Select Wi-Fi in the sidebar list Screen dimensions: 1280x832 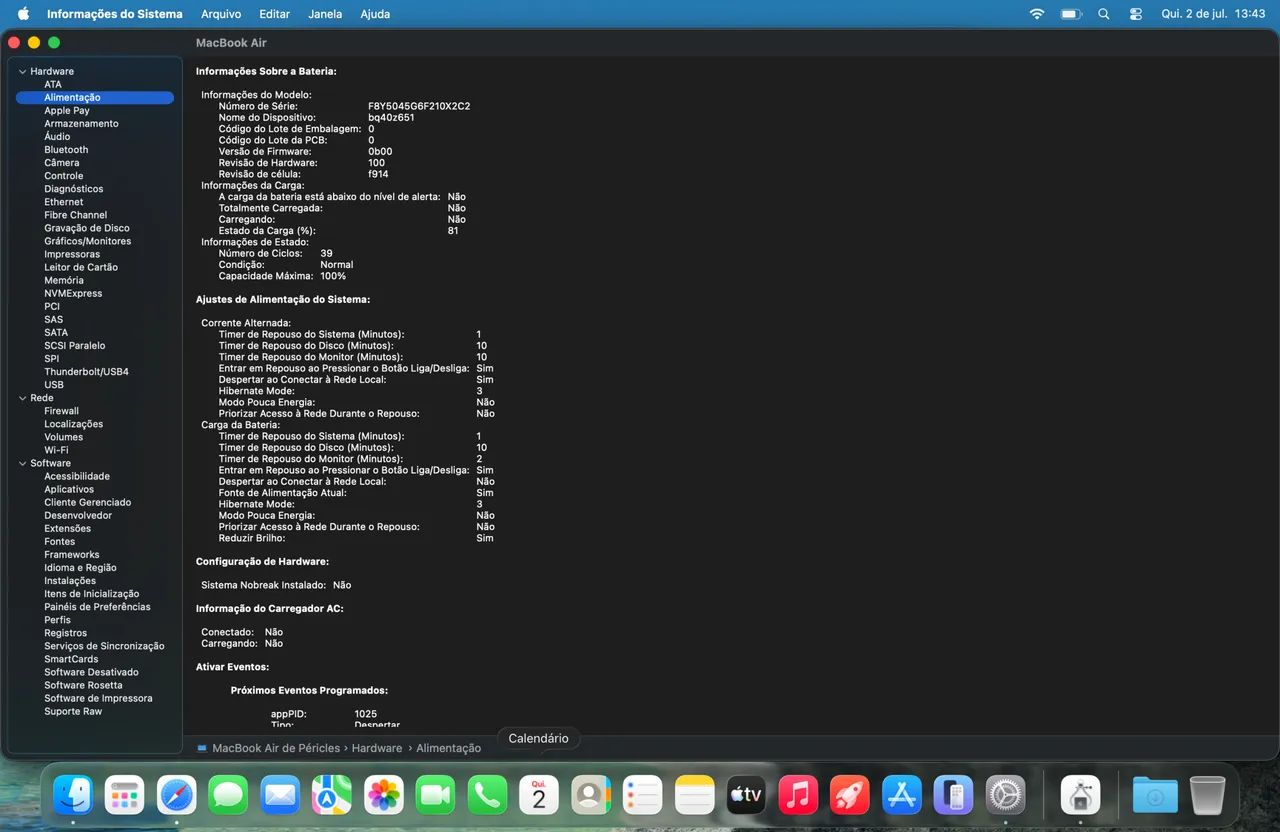tap(56, 450)
